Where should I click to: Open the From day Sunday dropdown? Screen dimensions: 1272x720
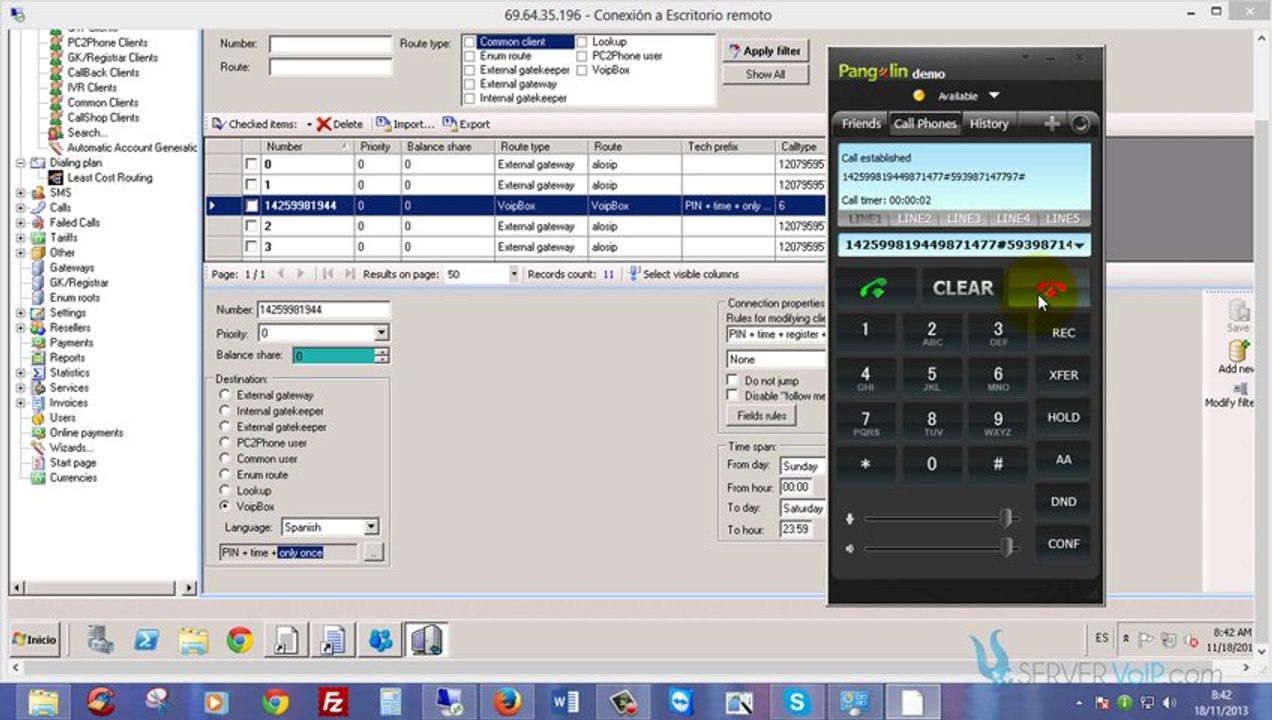tap(803, 466)
